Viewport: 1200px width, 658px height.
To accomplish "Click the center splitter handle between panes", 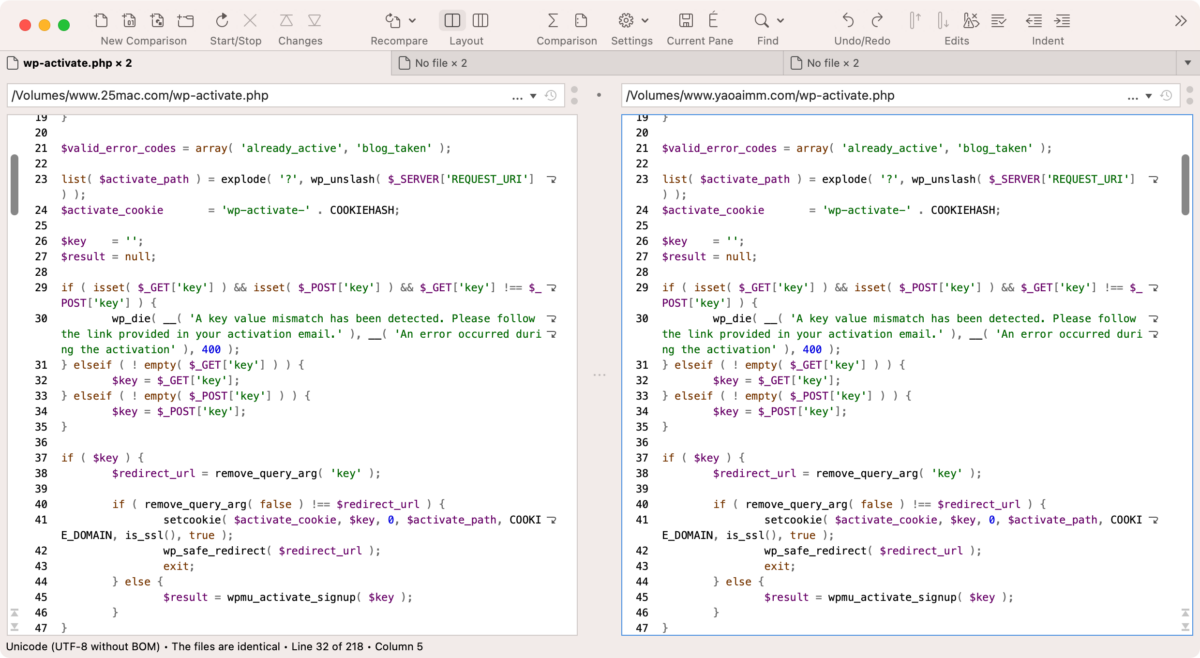I will (599, 375).
